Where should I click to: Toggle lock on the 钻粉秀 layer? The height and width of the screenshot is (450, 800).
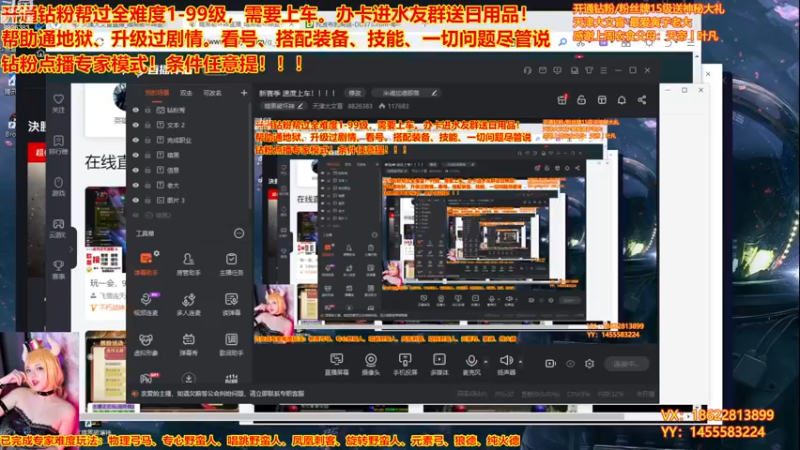coord(147,110)
